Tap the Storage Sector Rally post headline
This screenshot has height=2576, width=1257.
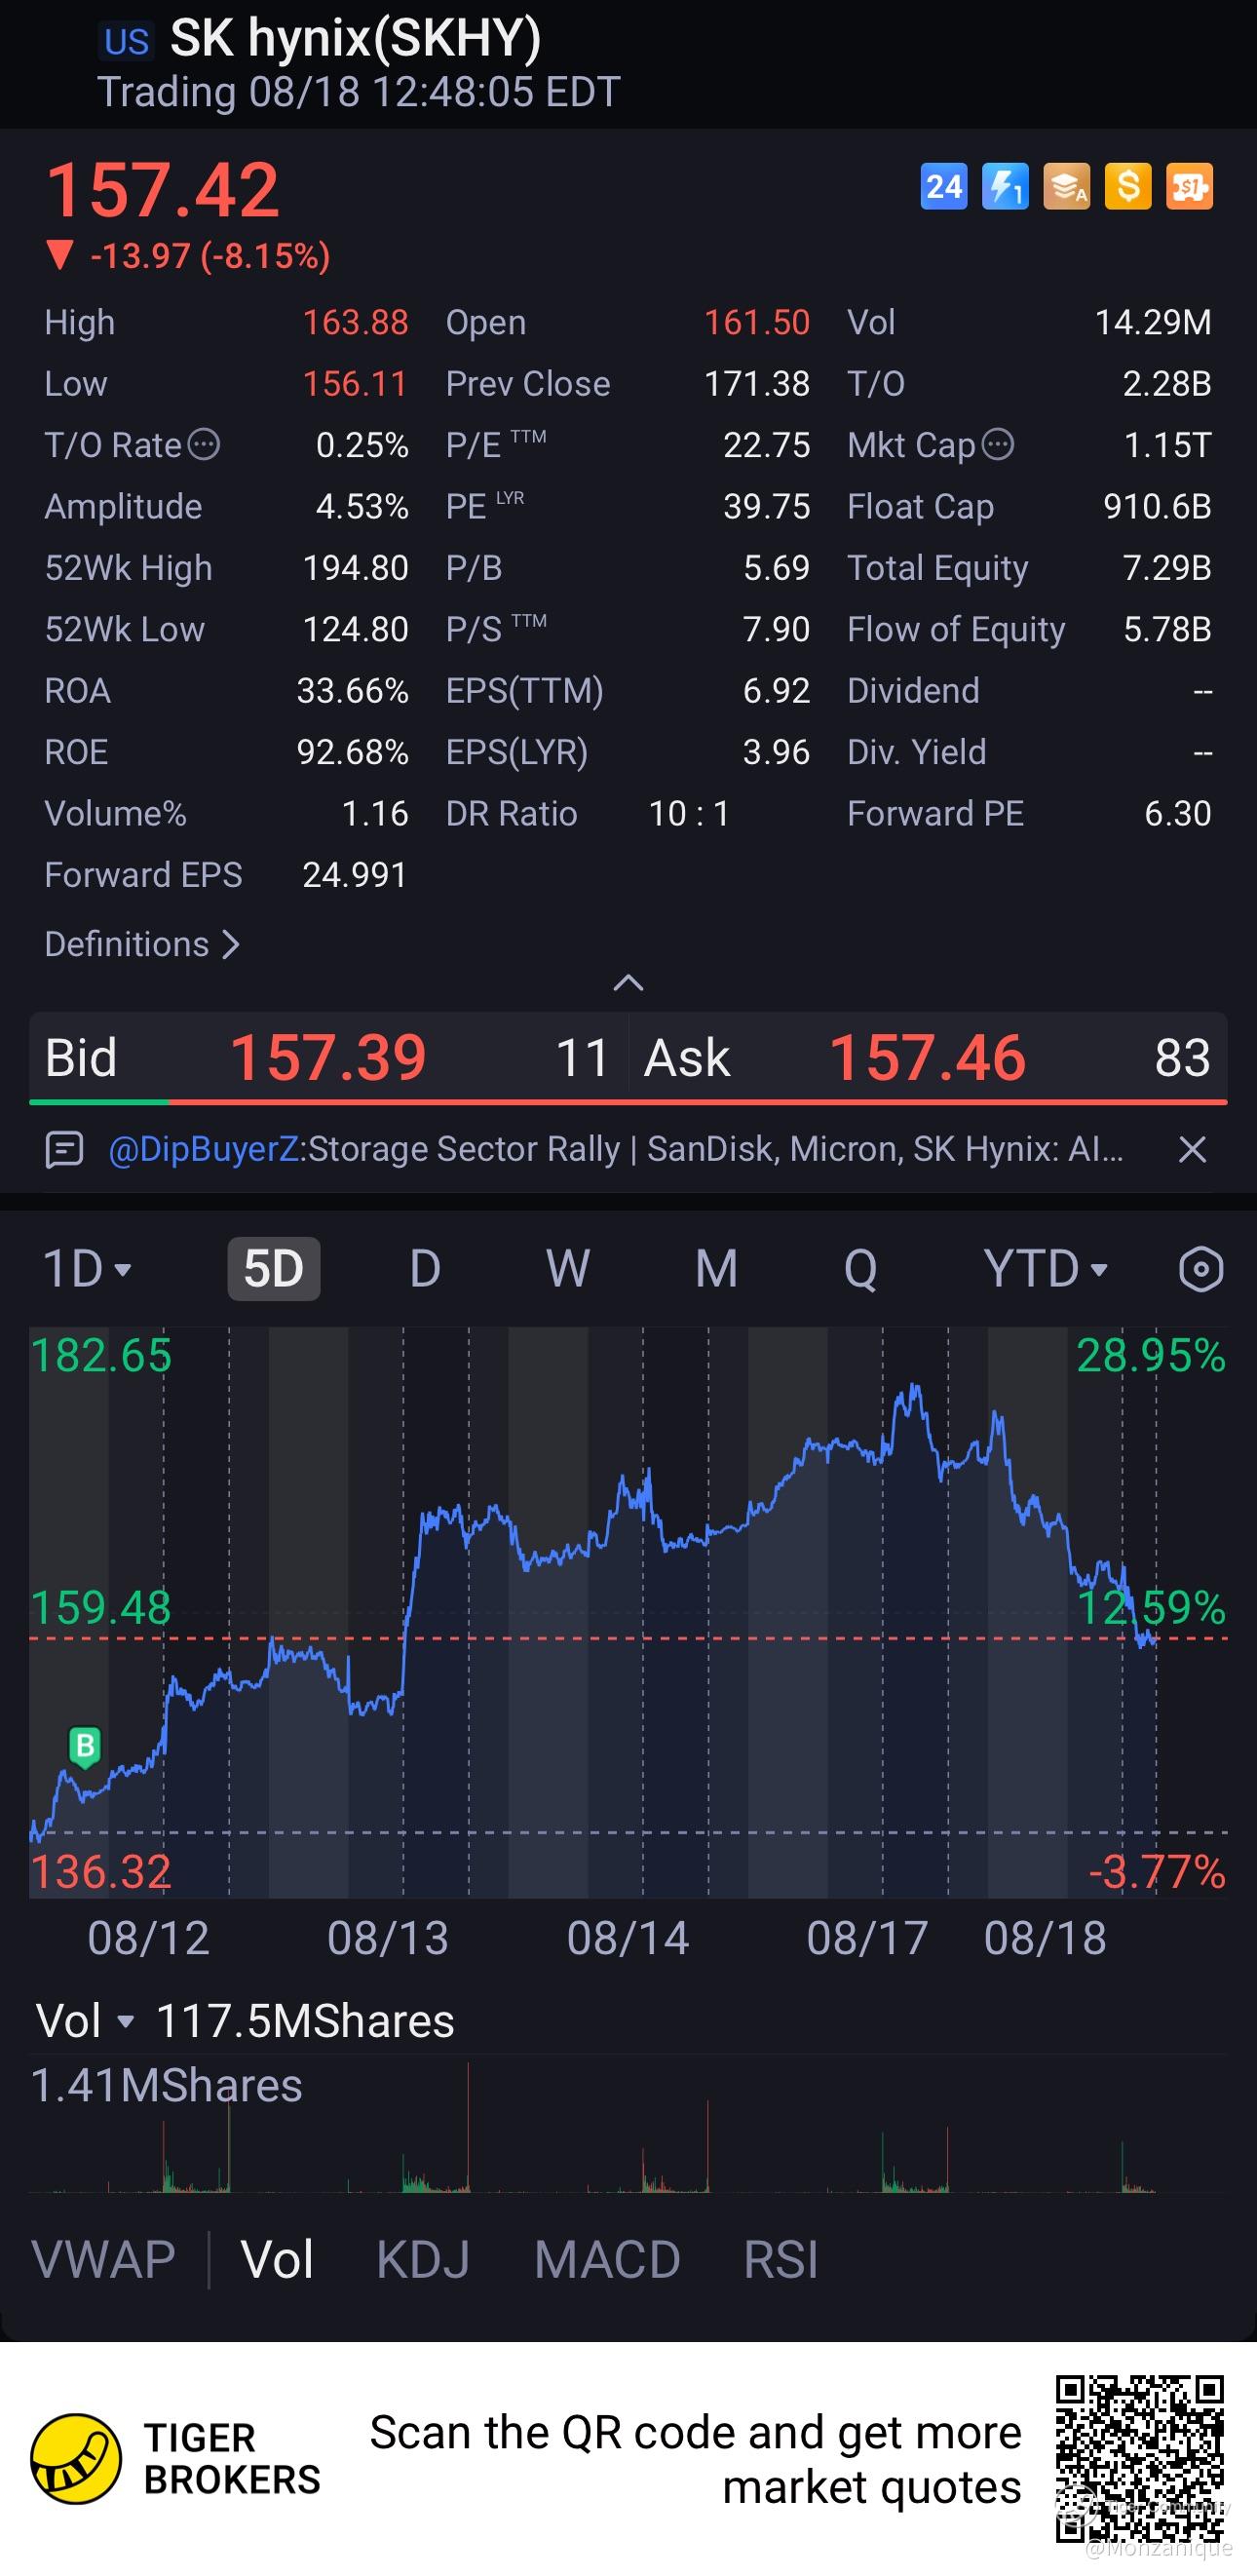(x=715, y=1150)
